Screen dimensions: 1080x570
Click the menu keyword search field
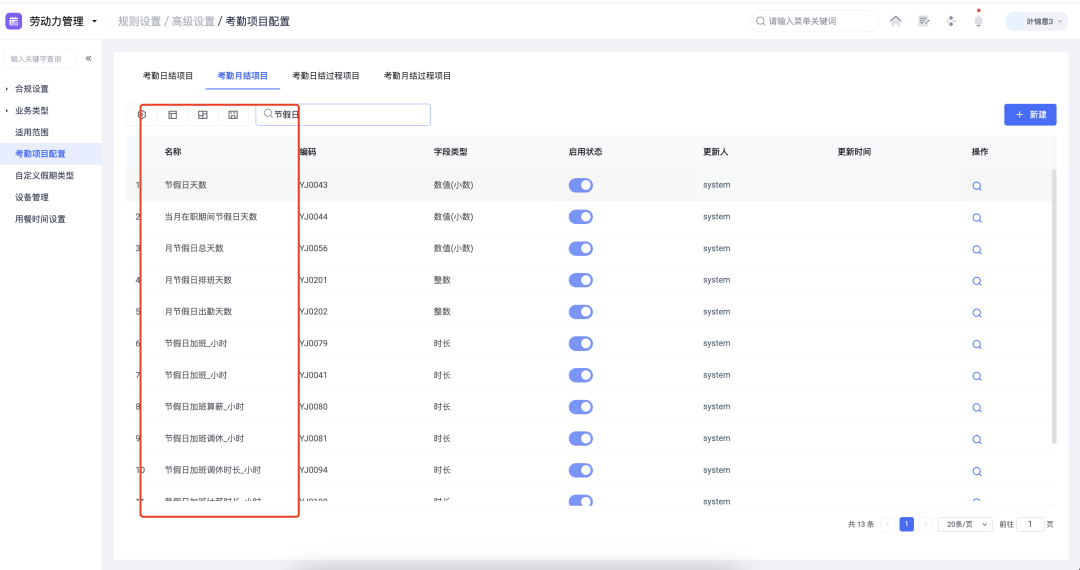(x=815, y=21)
